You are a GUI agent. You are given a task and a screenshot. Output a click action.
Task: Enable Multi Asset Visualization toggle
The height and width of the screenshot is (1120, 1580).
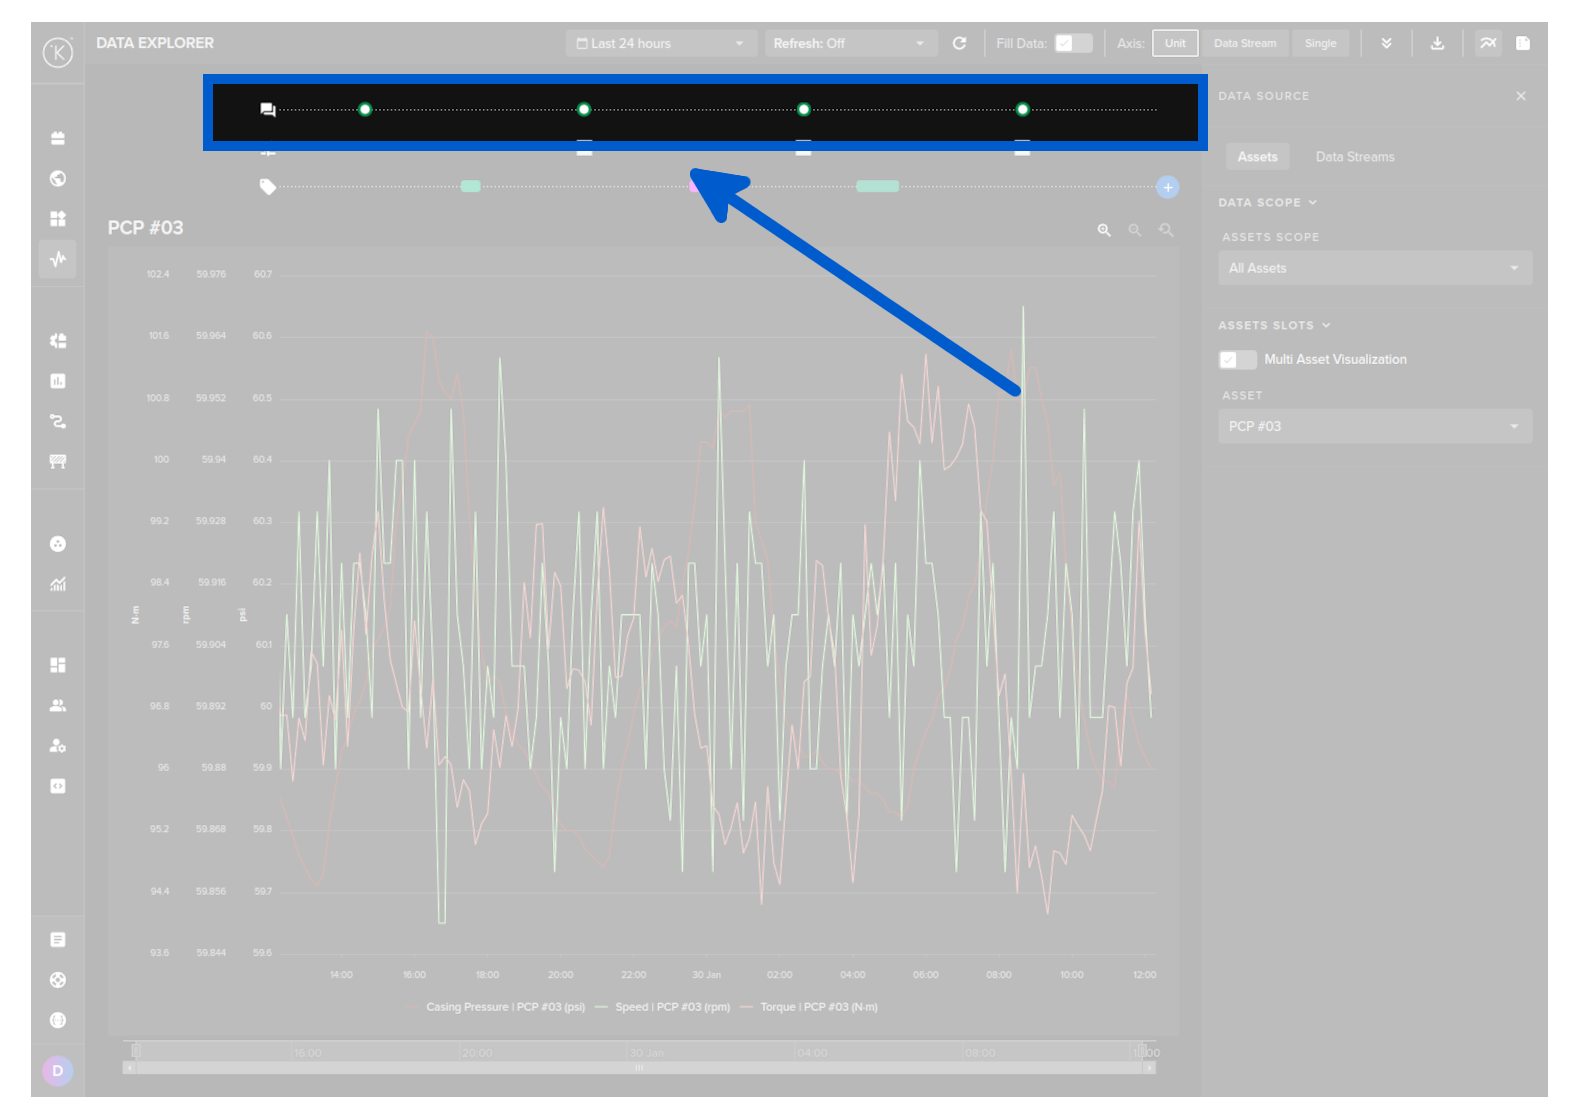(1237, 360)
